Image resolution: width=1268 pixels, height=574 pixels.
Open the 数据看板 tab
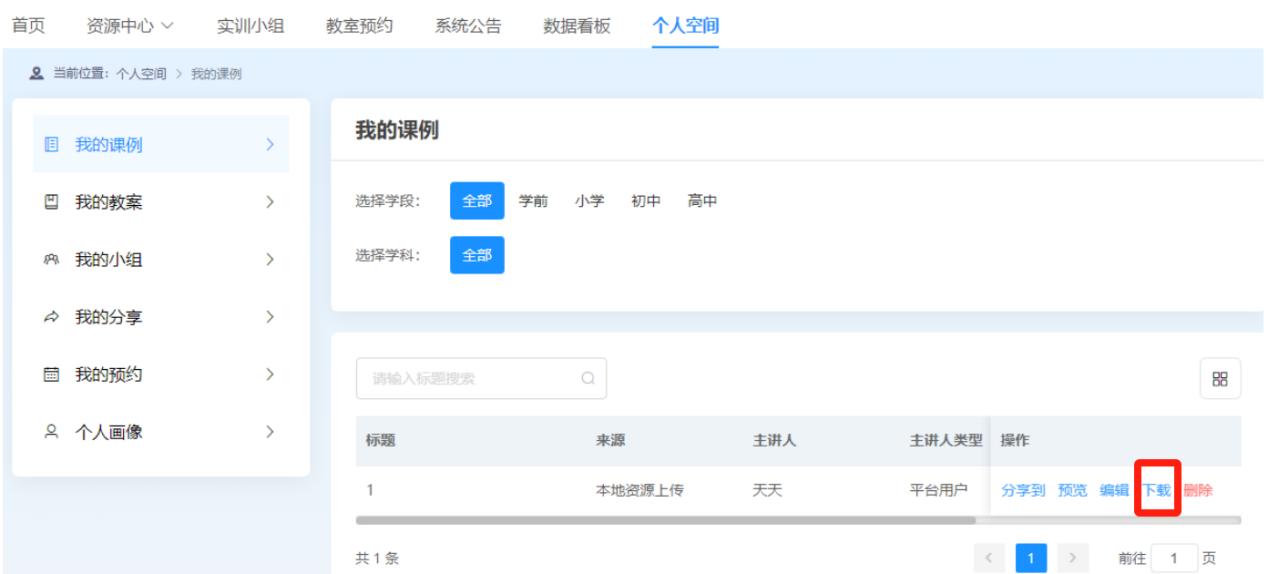(x=576, y=26)
